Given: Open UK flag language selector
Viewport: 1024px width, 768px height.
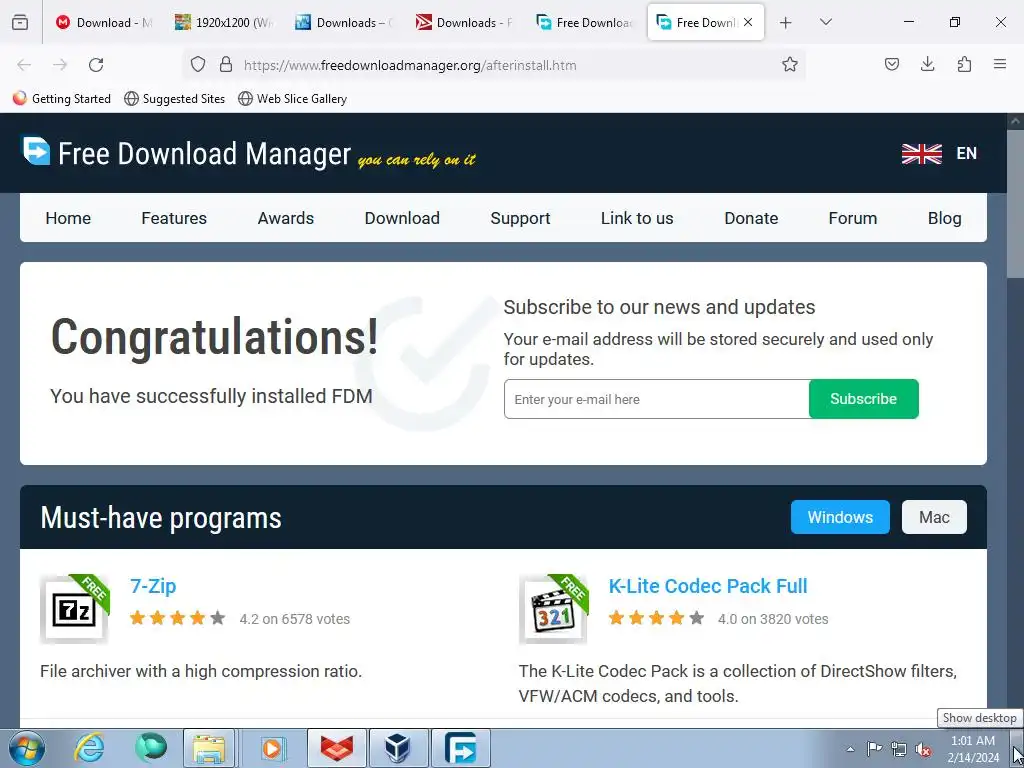Looking at the screenshot, I should (x=921, y=154).
